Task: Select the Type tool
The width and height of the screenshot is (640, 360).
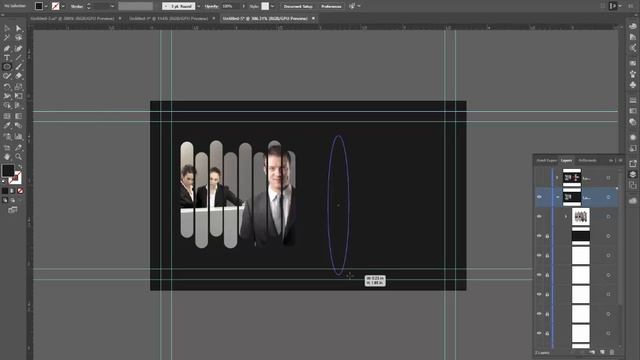Action: coord(7,58)
